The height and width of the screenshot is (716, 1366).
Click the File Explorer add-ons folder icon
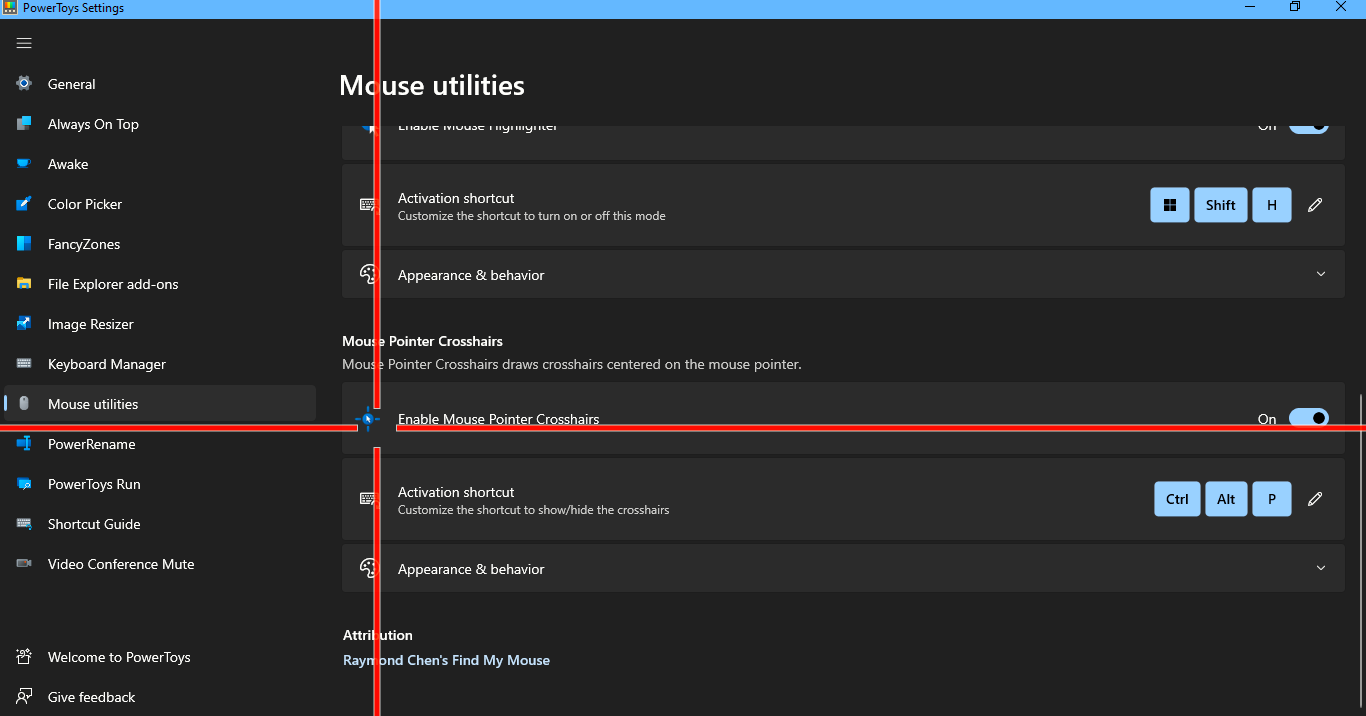click(x=23, y=284)
